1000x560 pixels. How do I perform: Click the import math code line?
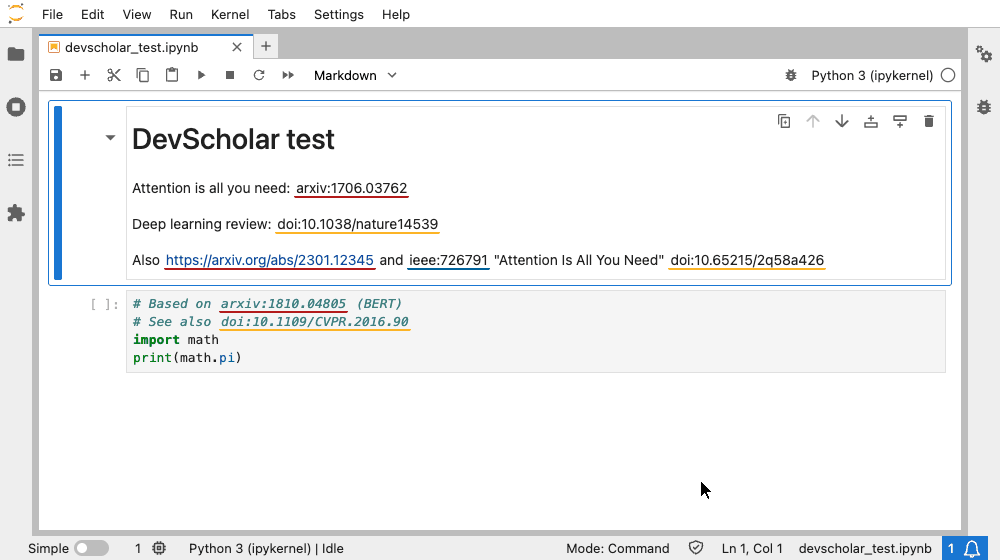(x=176, y=340)
